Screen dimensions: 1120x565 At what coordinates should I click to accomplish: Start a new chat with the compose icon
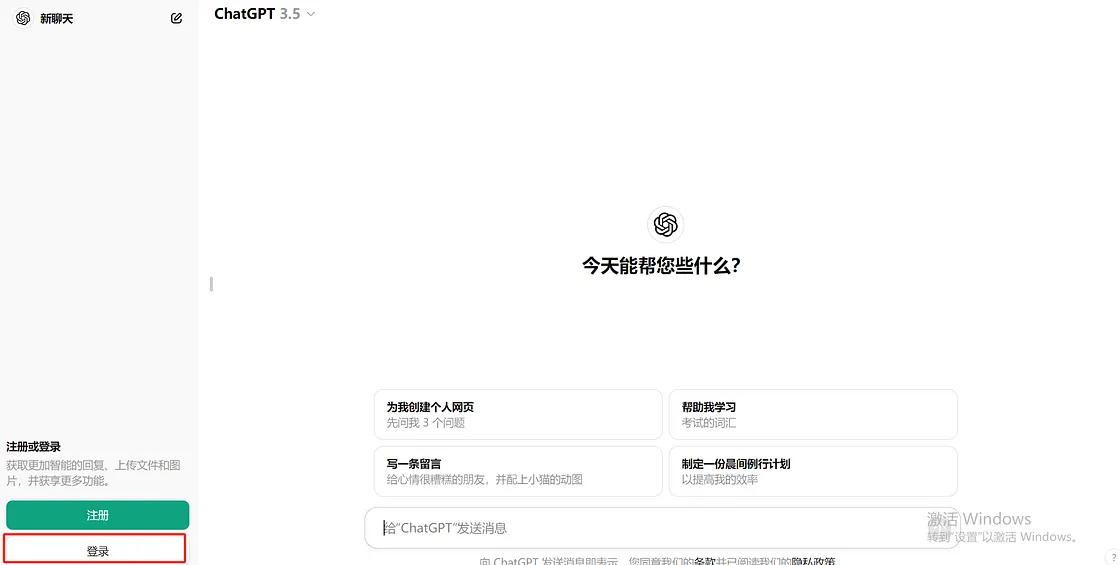coord(176,19)
